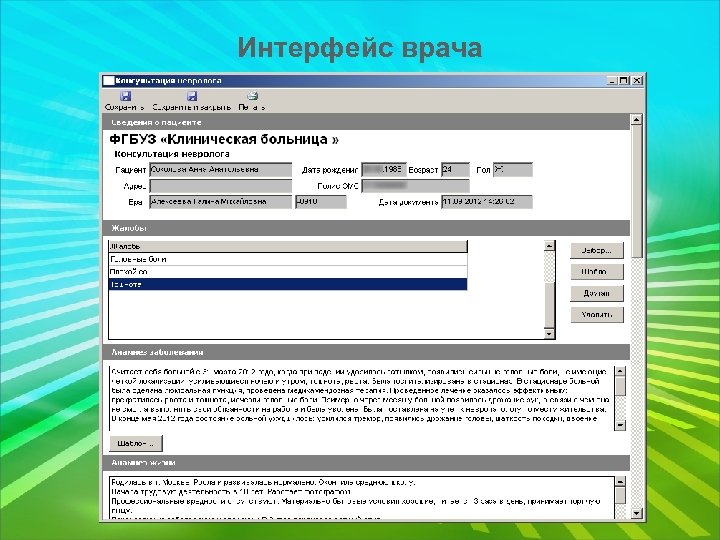Click the Возраст field showing 24
This screenshot has width=720, height=540.
point(455,169)
